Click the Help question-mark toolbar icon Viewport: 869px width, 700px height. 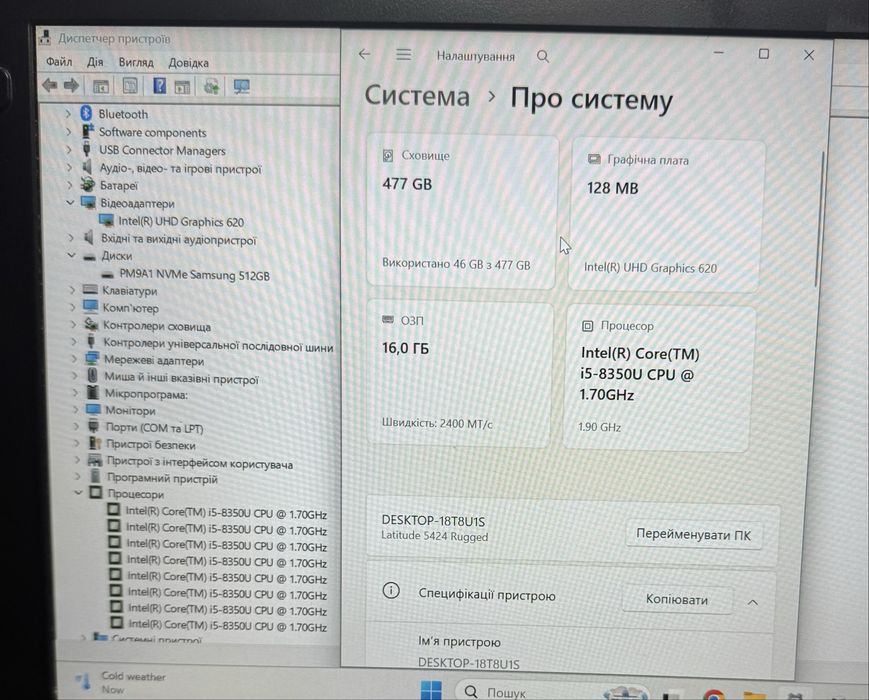pyautogui.click(x=159, y=86)
